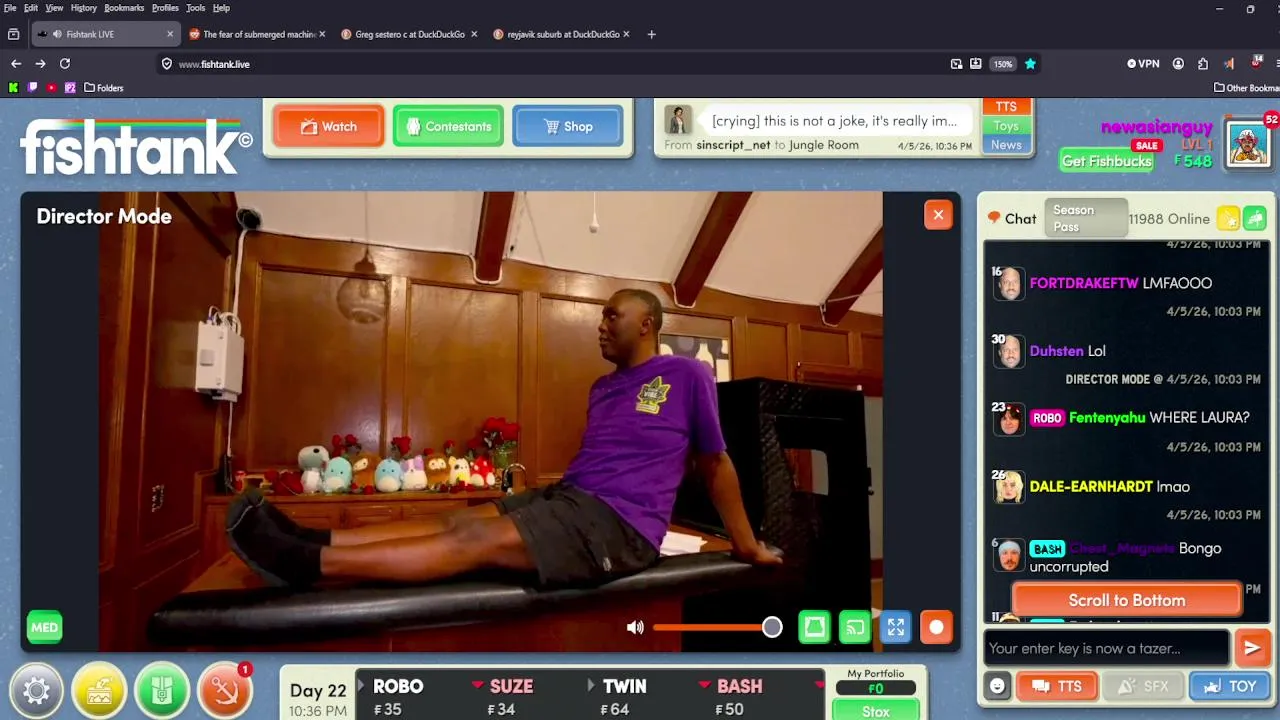
Task: Select the TWIN stock ticker
Action: click(624, 697)
